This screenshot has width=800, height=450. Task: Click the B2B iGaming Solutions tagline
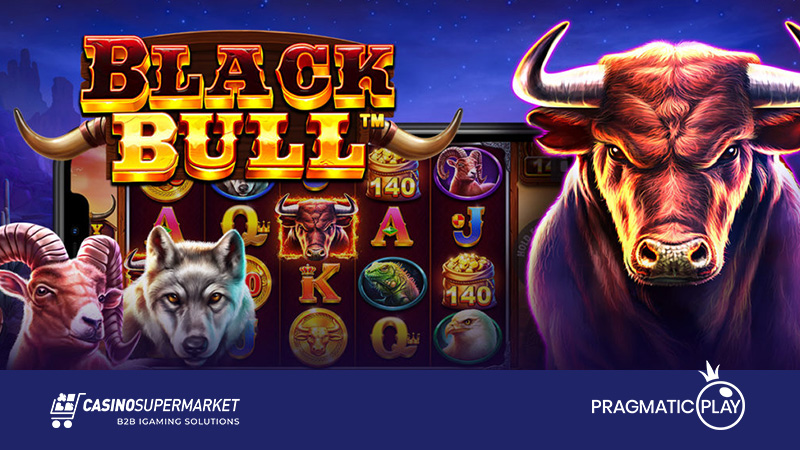pos(178,421)
